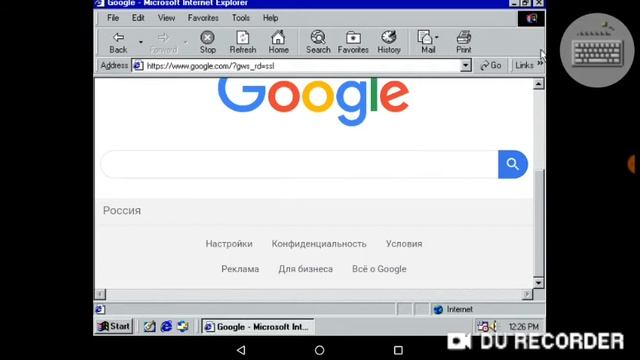Click the Start button
This screenshot has width=640, height=360.
(x=114, y=326)
